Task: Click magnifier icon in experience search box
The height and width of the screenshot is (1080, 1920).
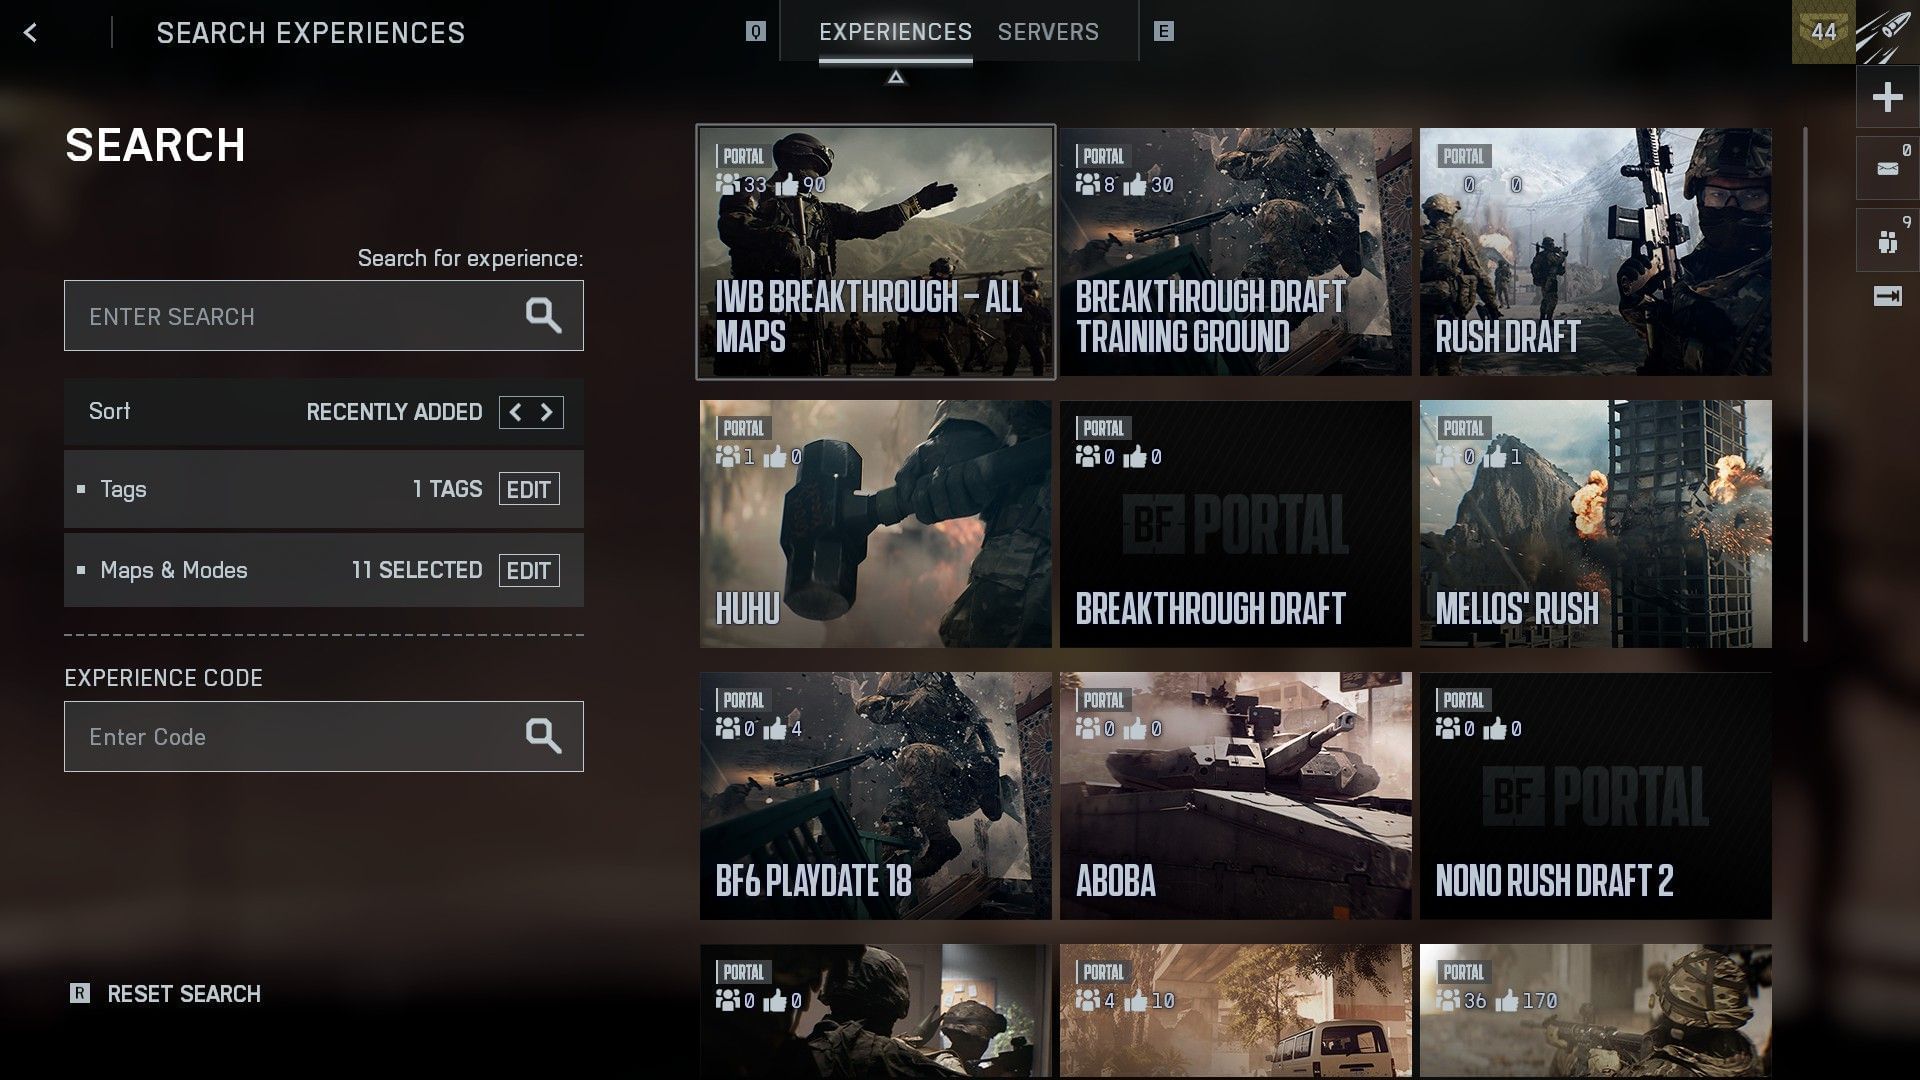Action: click(543, 316)
